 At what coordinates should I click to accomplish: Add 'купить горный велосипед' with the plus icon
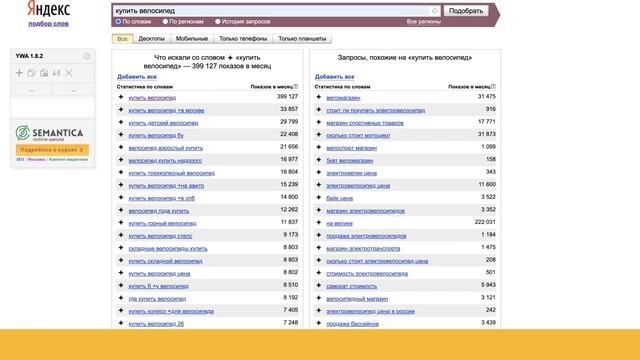[121, 223]
